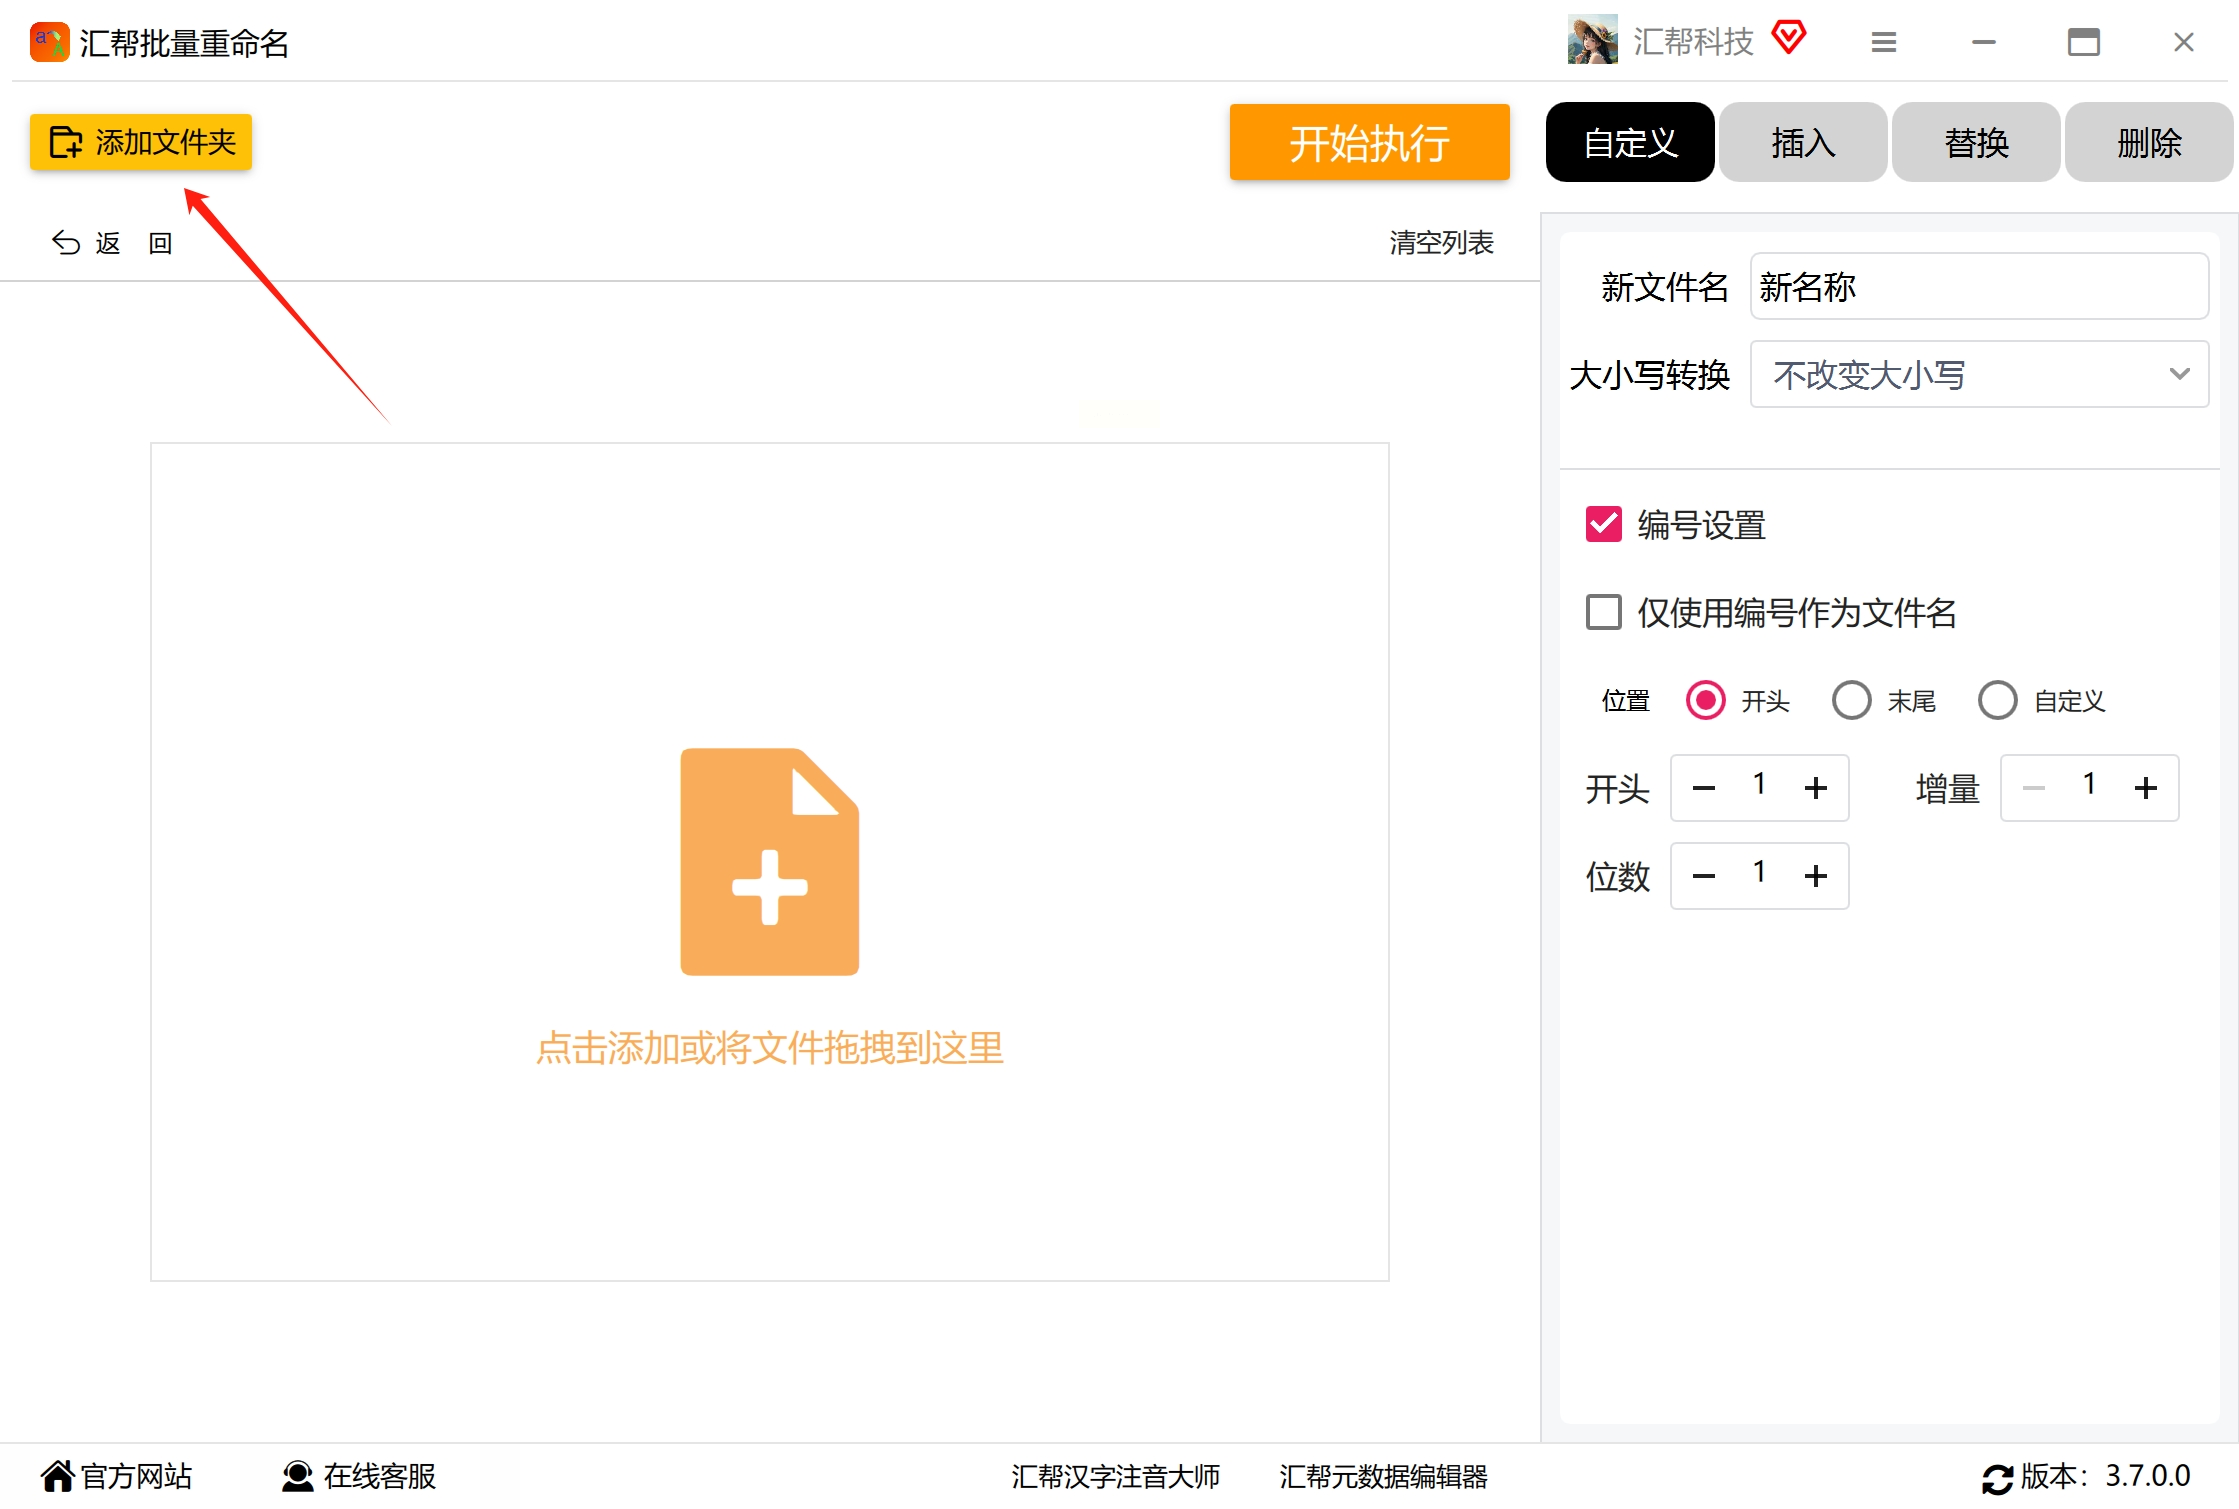Image resolution: width=2239 pixels, height=1509 pixels.
Task: Select the 自定义 position radio button
Action: 1997,700
